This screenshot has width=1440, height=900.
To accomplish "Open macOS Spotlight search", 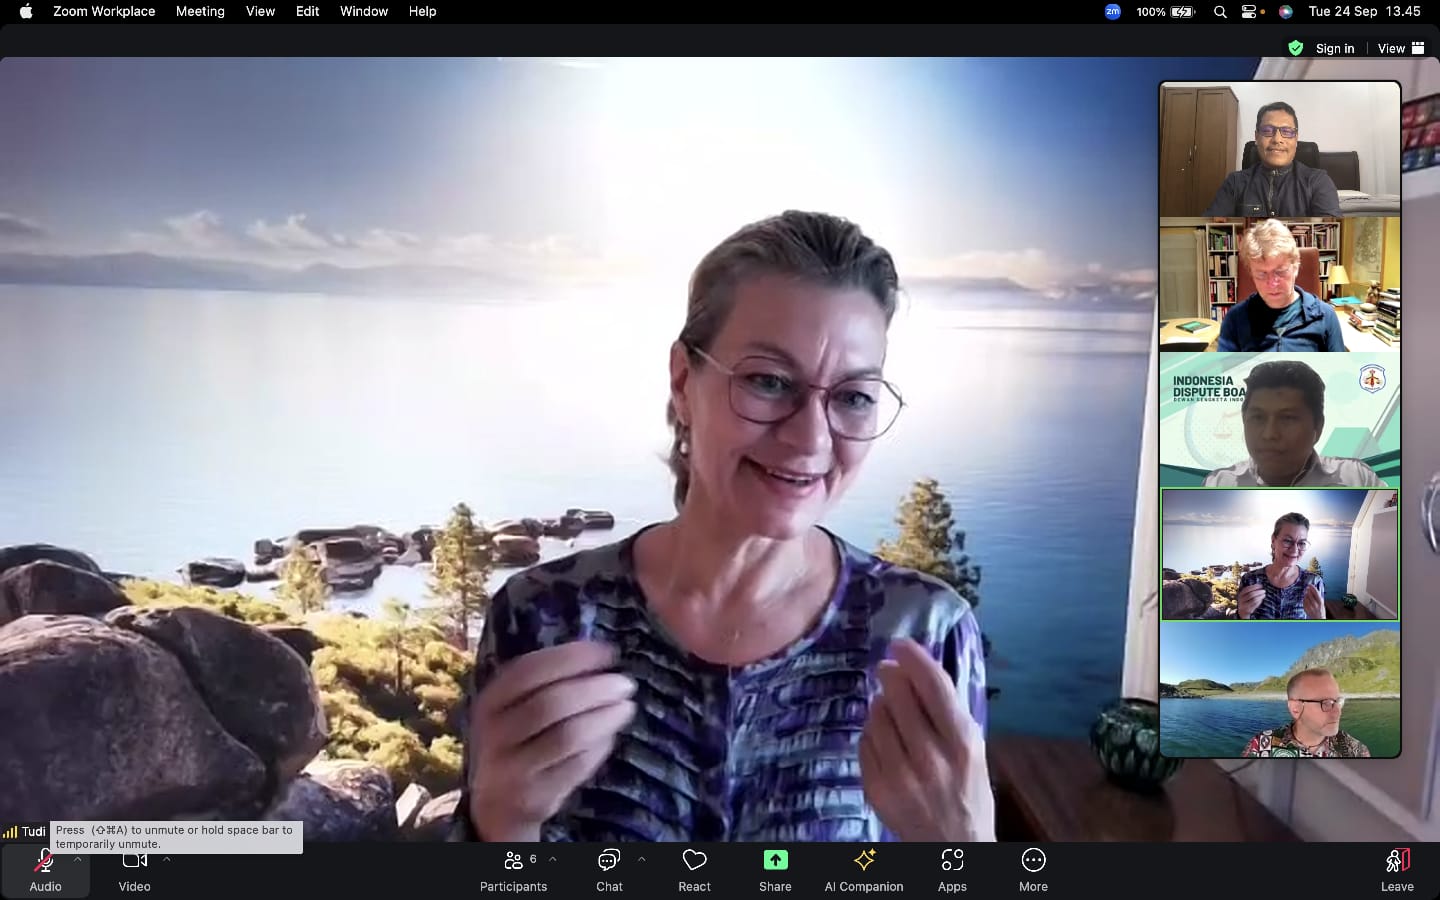I will [1220, 12].
